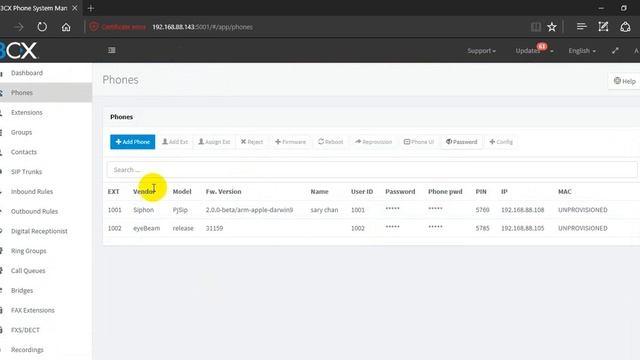
Task: Sort by MAC column header
Action: click(564, 192)
